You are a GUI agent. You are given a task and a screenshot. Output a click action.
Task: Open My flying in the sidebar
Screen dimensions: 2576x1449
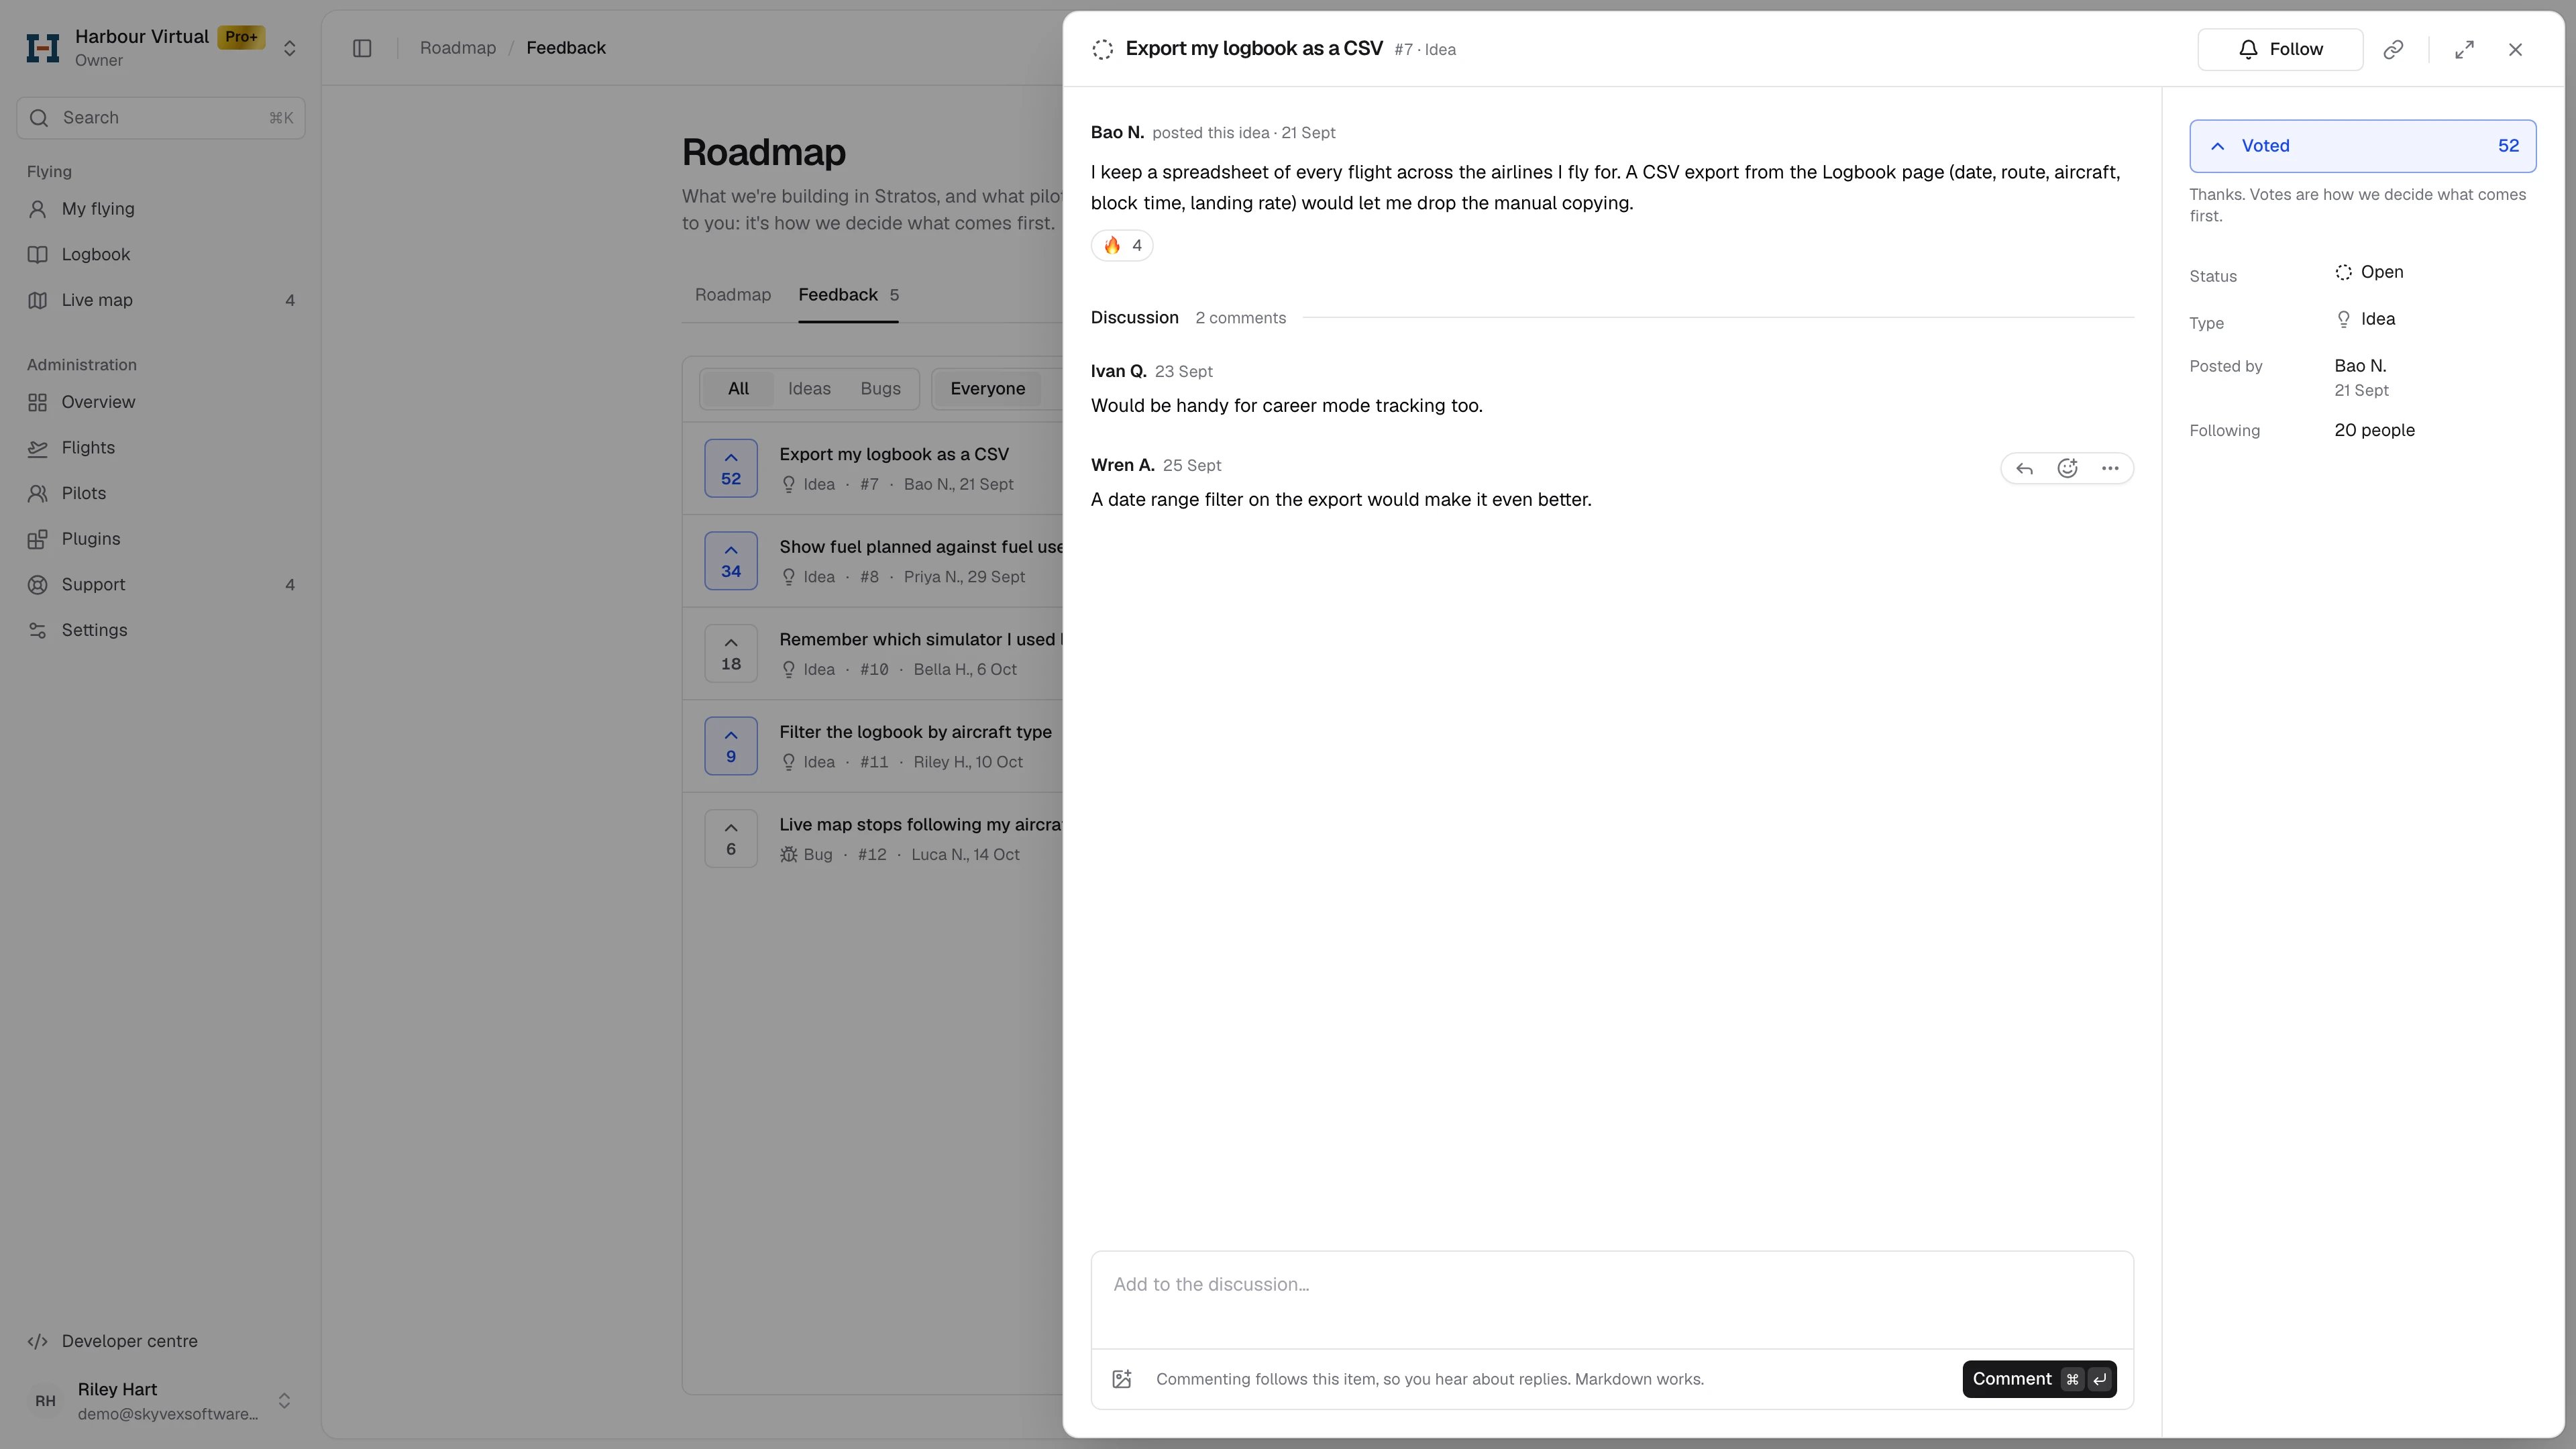(161, 209)
